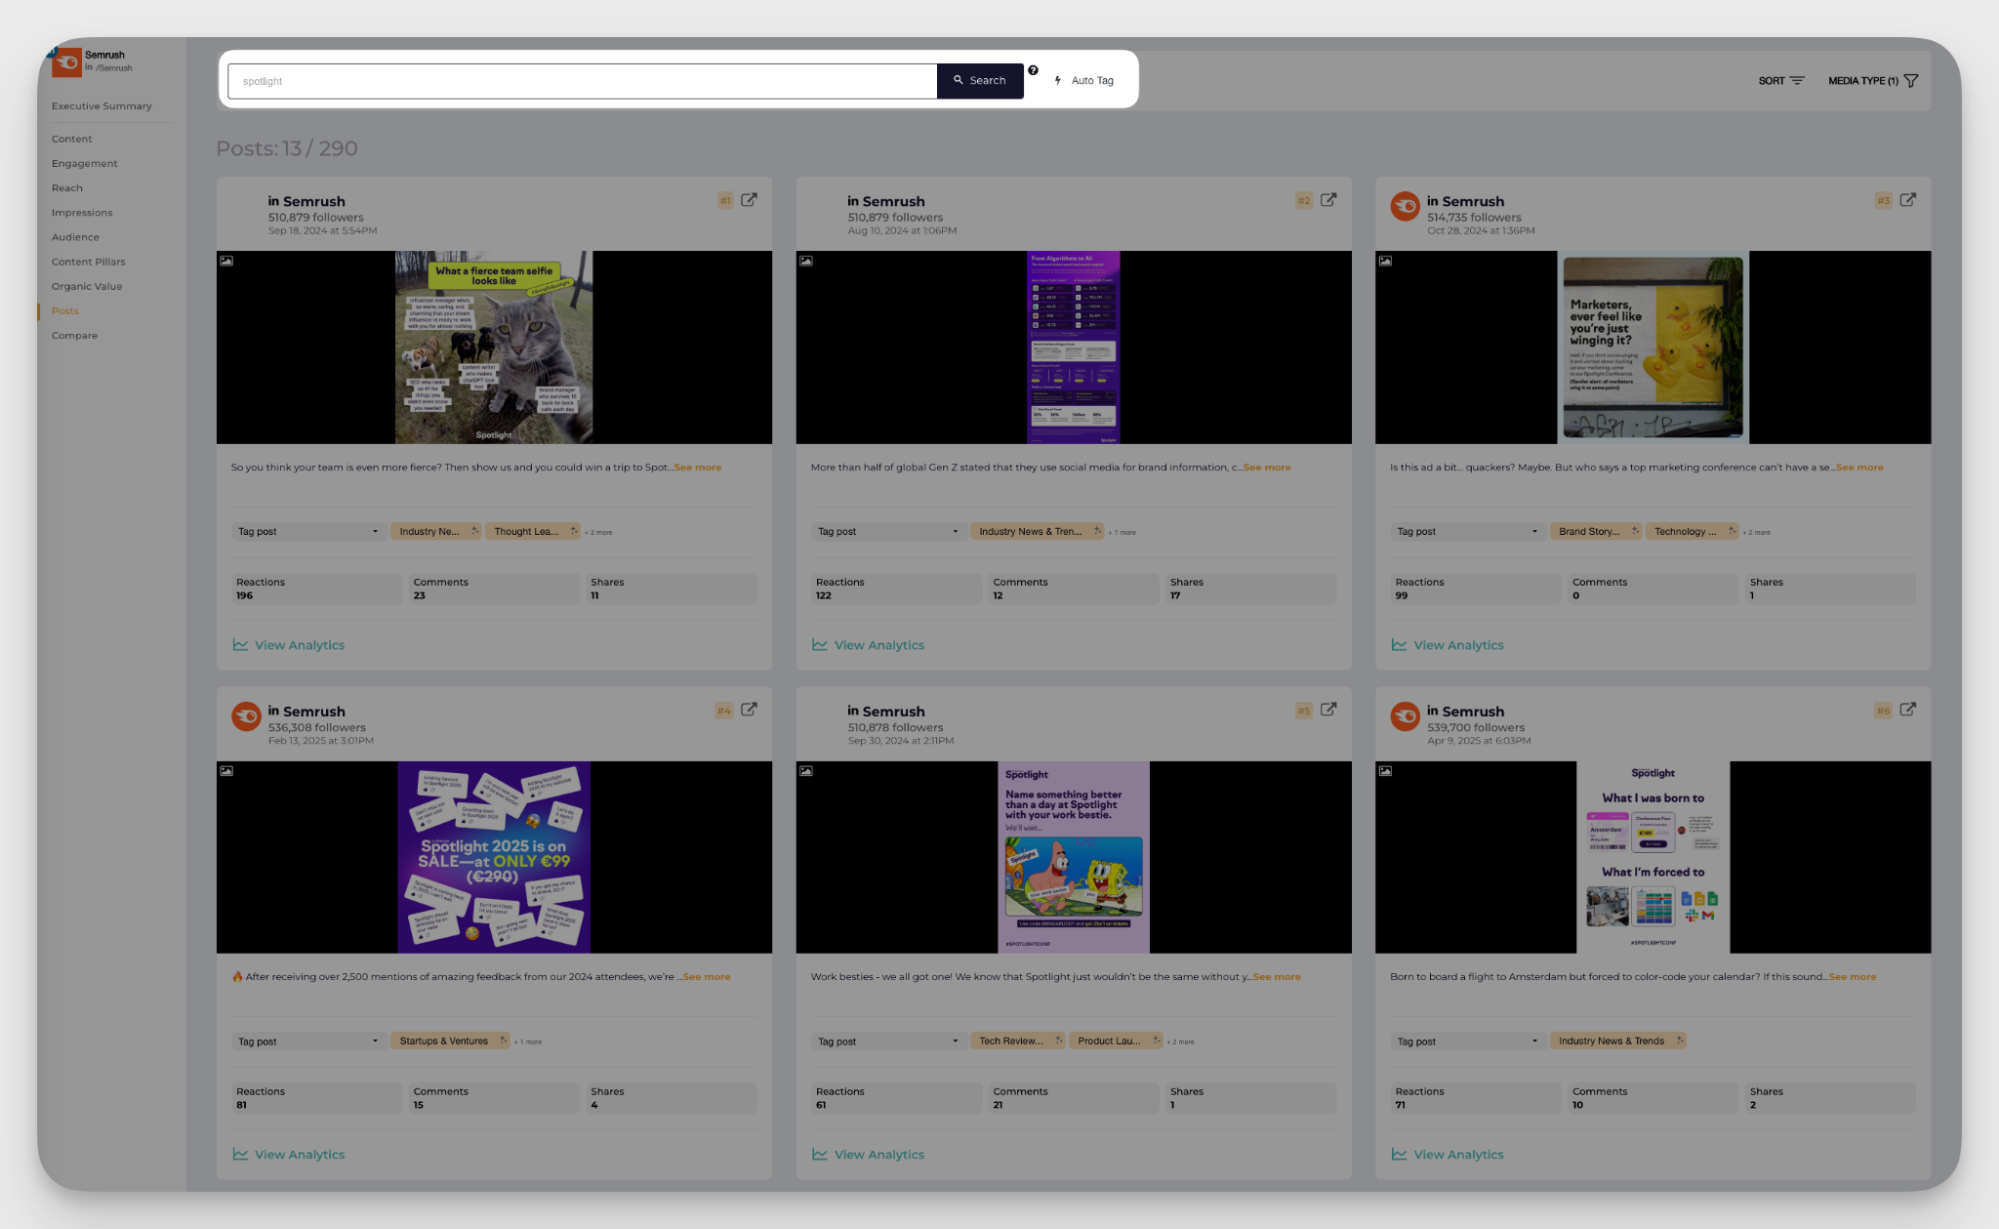Show +1 more tags on post #2
1999x1229 pixels.
(x=1122, y=533)
